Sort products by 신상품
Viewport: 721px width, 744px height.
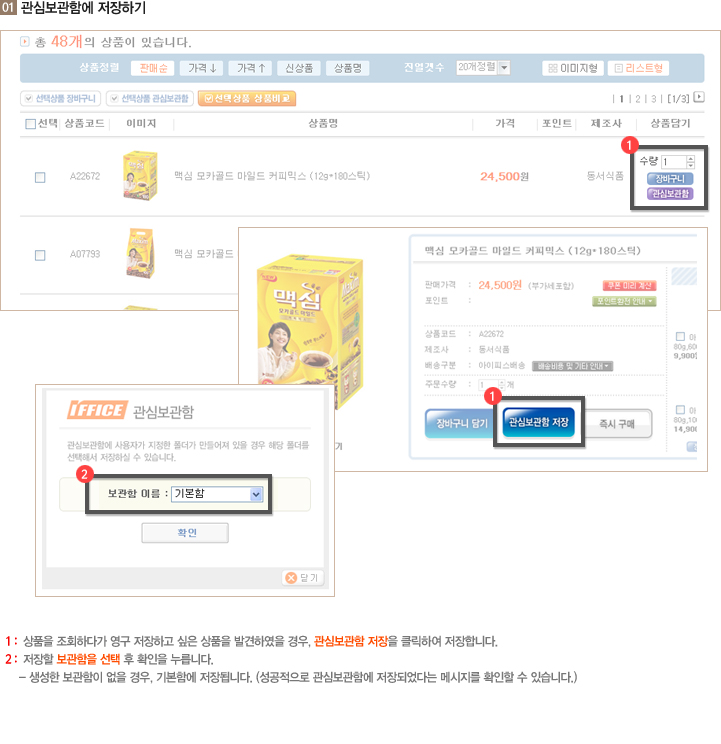pos(298,68)
